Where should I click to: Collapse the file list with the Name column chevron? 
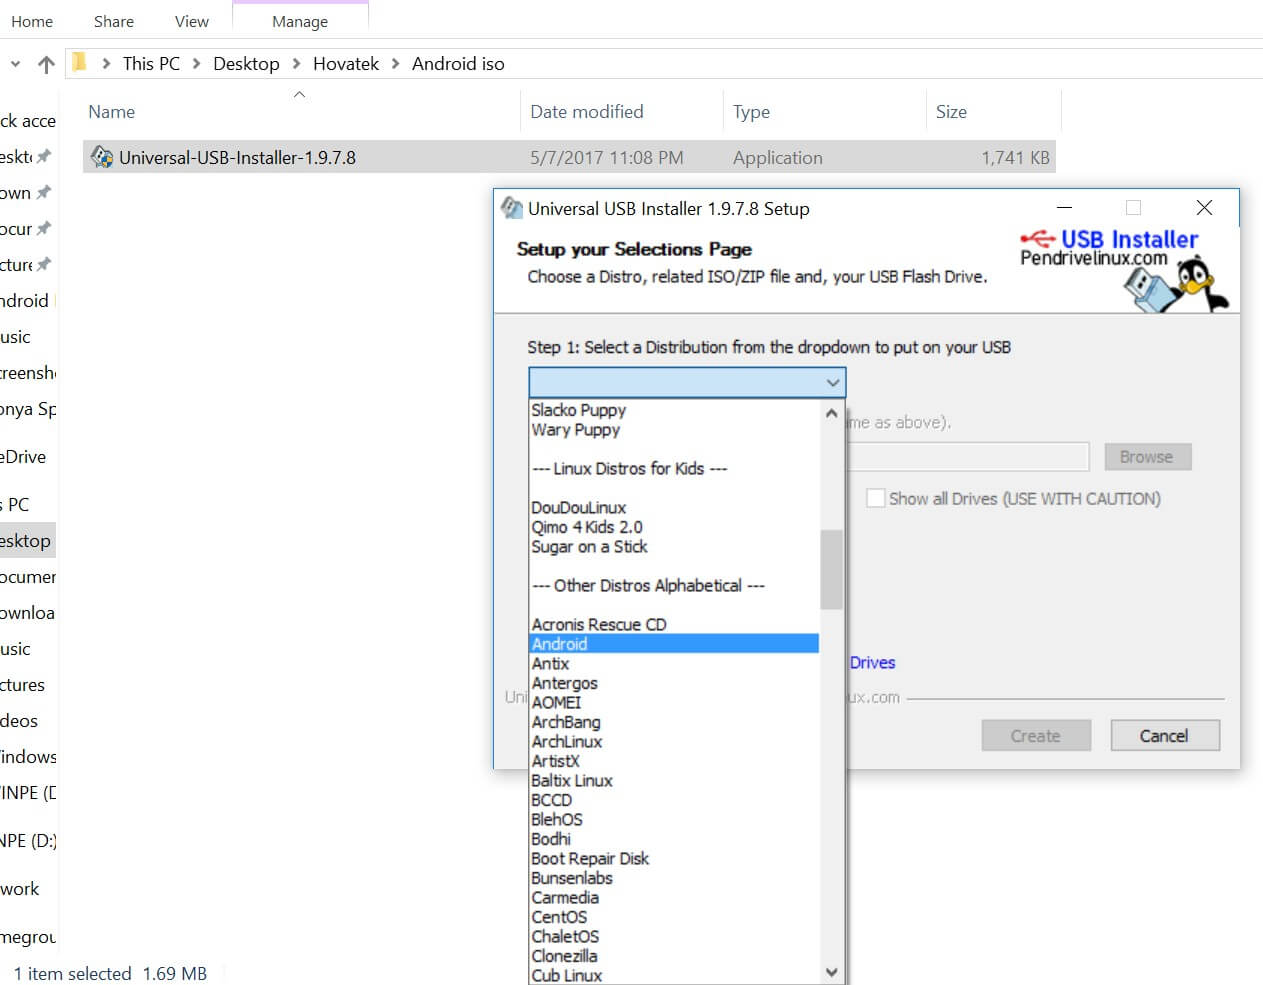298,94
